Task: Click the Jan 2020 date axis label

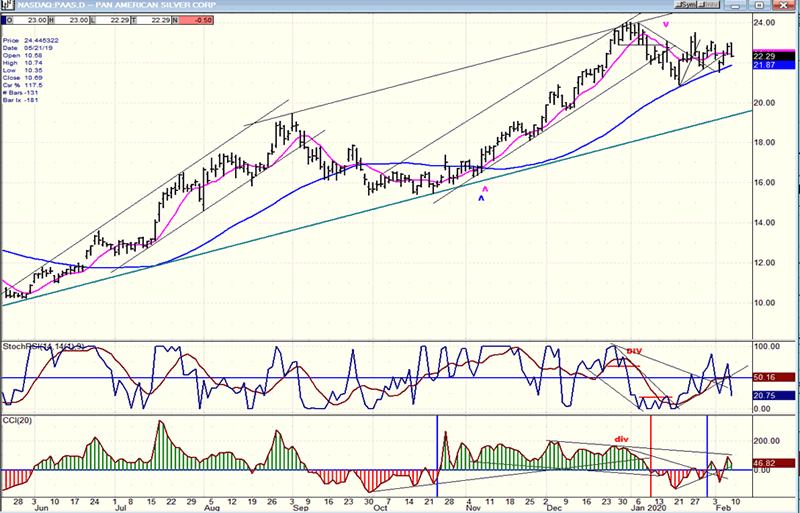Action: coord(650,506)
